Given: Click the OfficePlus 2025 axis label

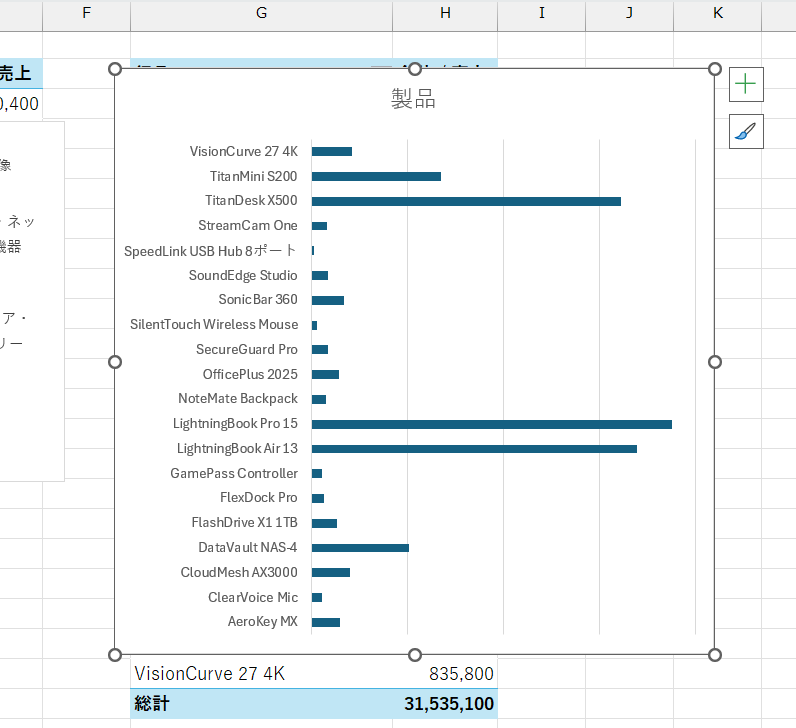Looking at the screenshot, I should 250,374.
